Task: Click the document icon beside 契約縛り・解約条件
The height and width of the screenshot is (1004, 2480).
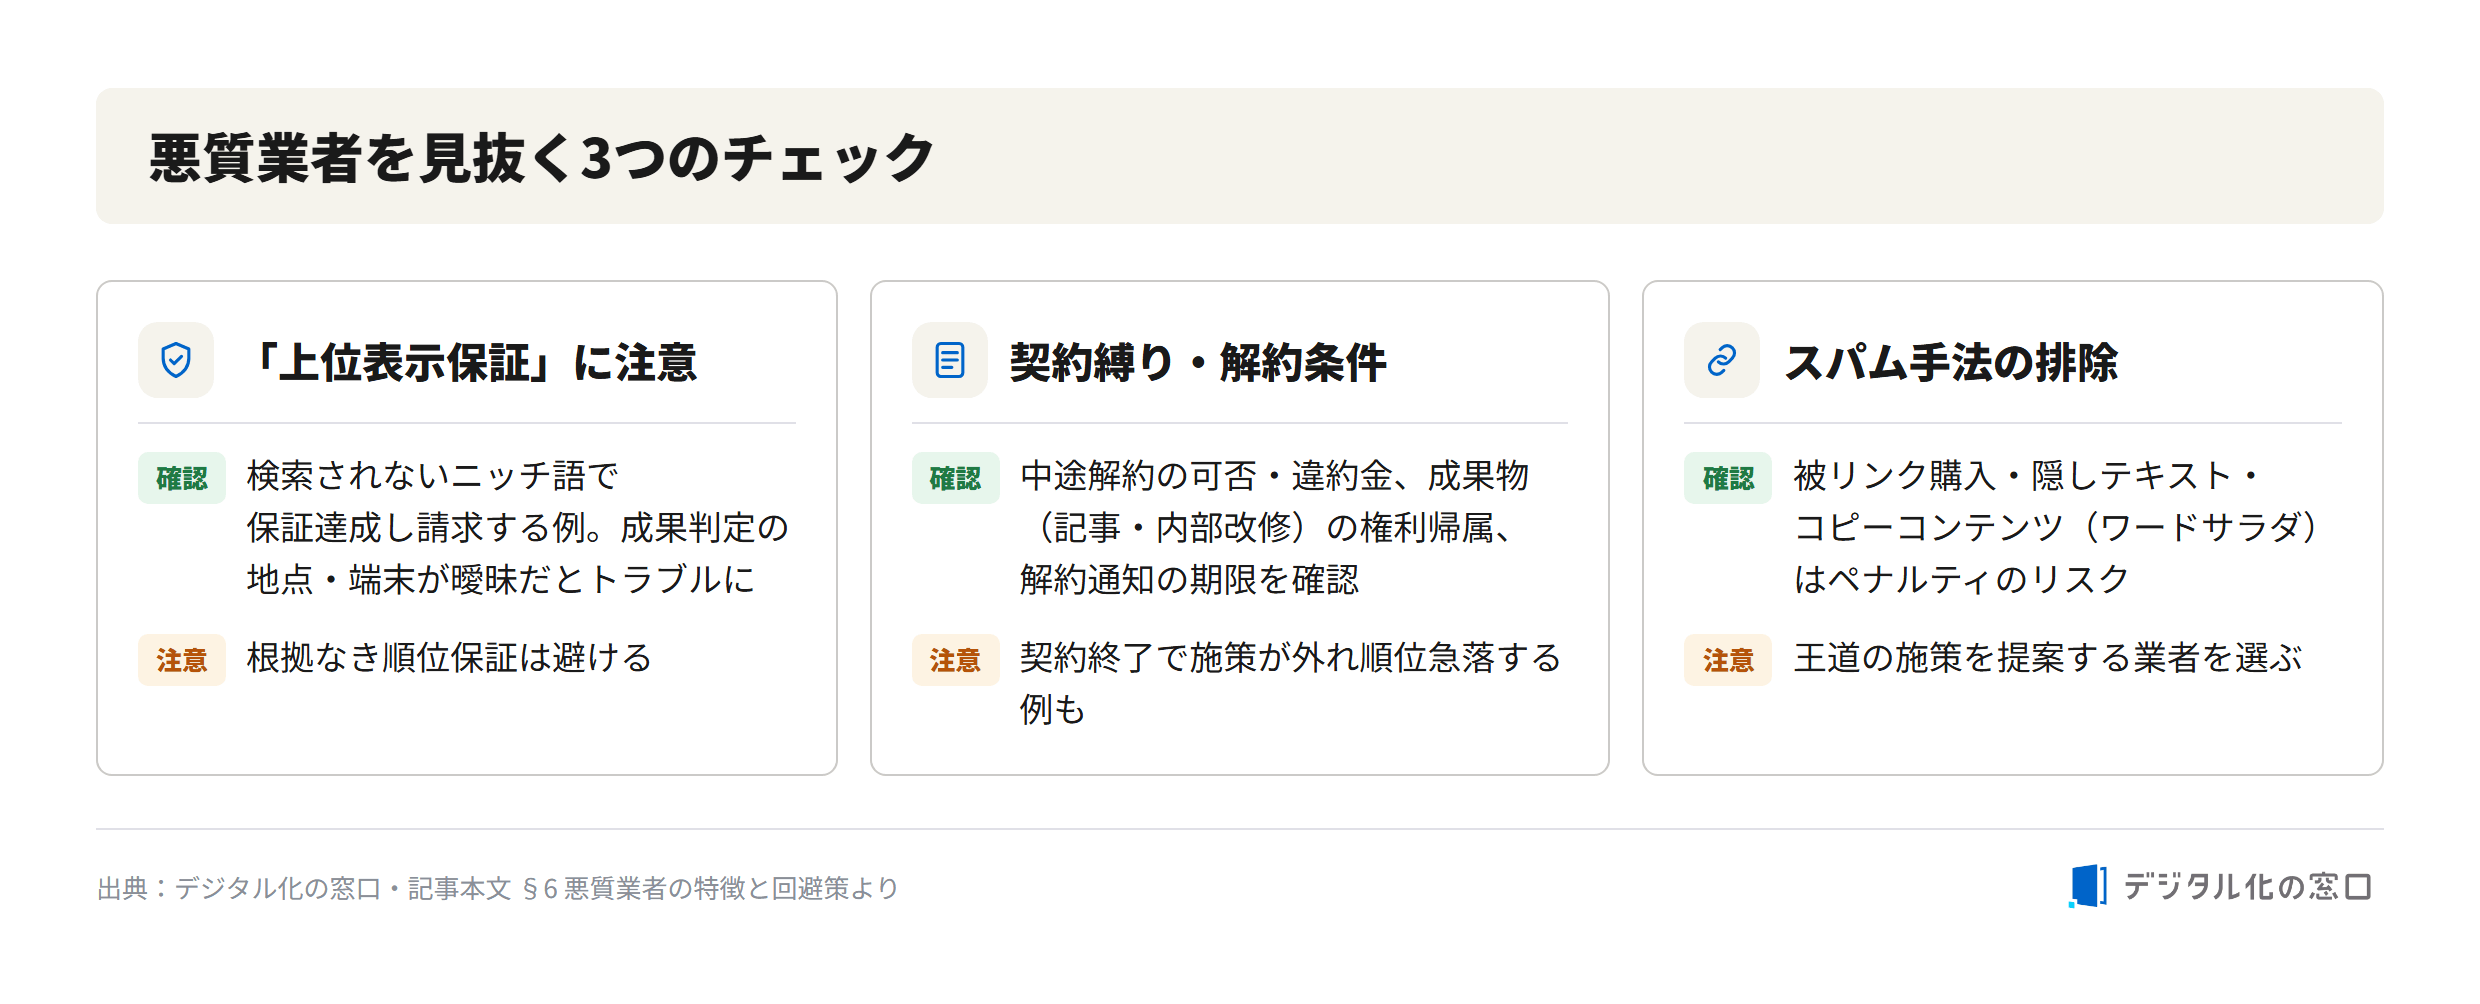Action: [949, 360]
